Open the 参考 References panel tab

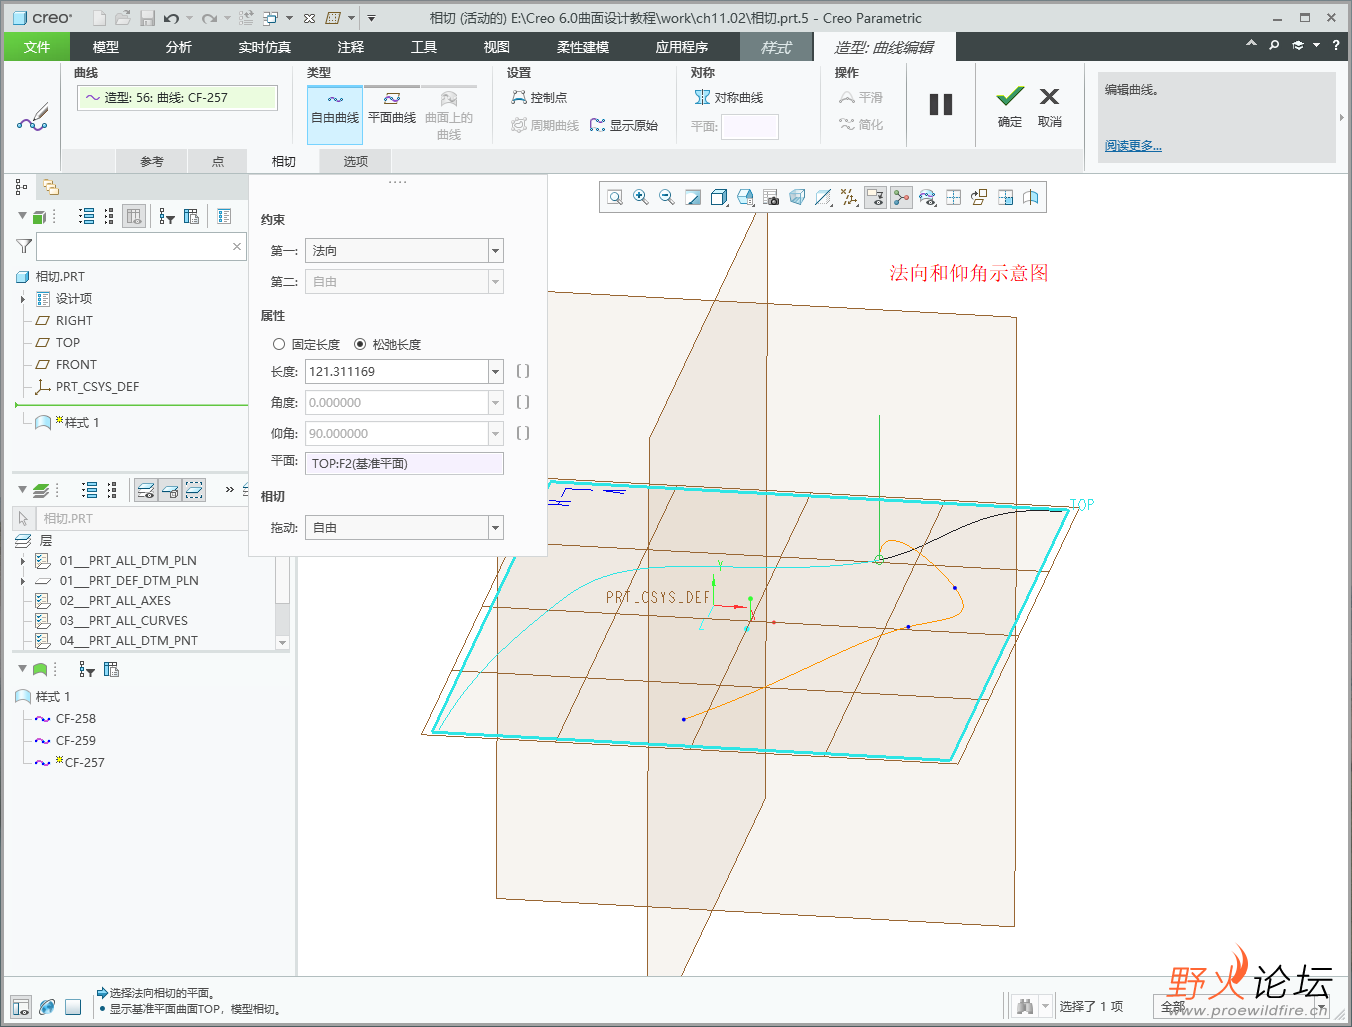click(152, 161)
